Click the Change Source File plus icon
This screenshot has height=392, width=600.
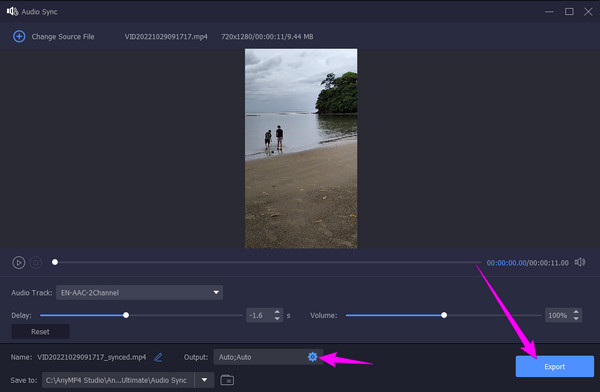[x=19, y=36]
